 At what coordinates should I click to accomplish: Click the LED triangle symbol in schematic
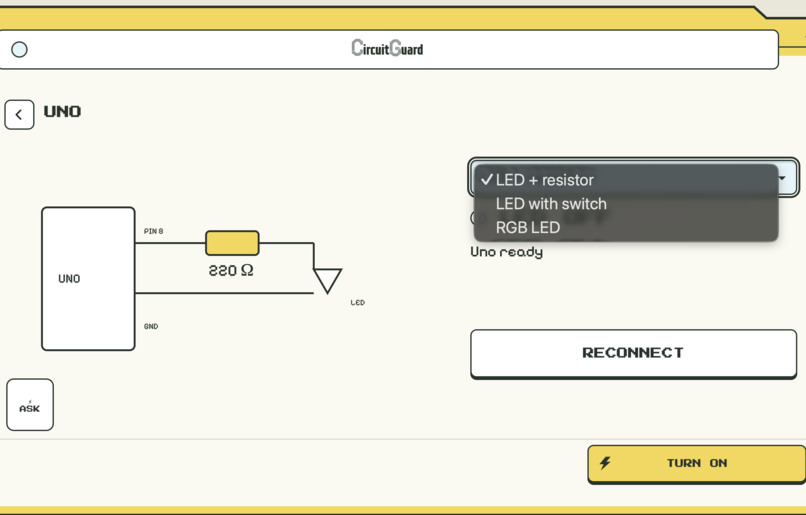point(327,281)
